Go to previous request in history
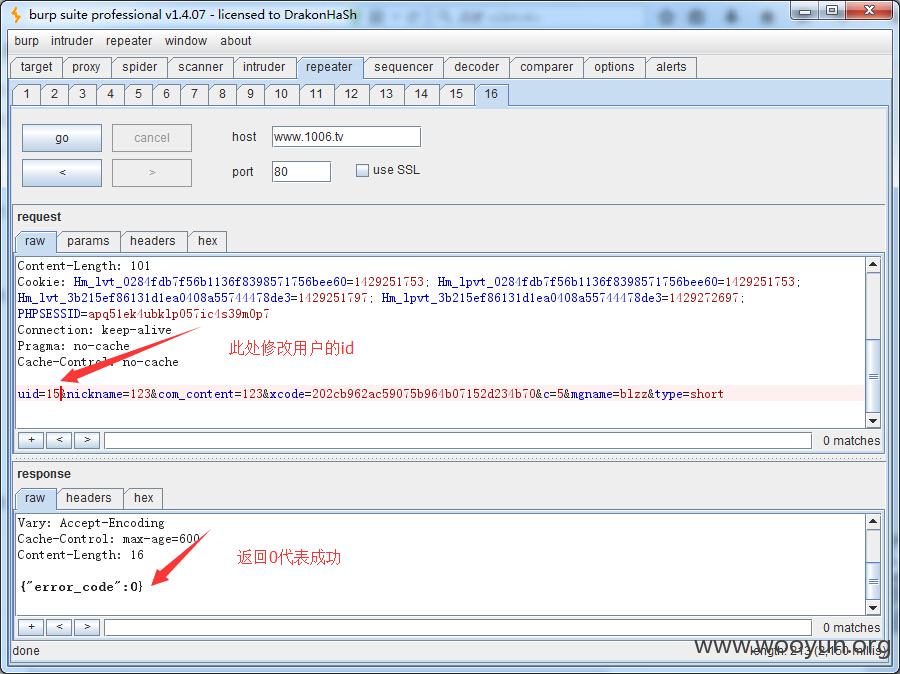Viewport: 900px width, 674px height. 62,173
